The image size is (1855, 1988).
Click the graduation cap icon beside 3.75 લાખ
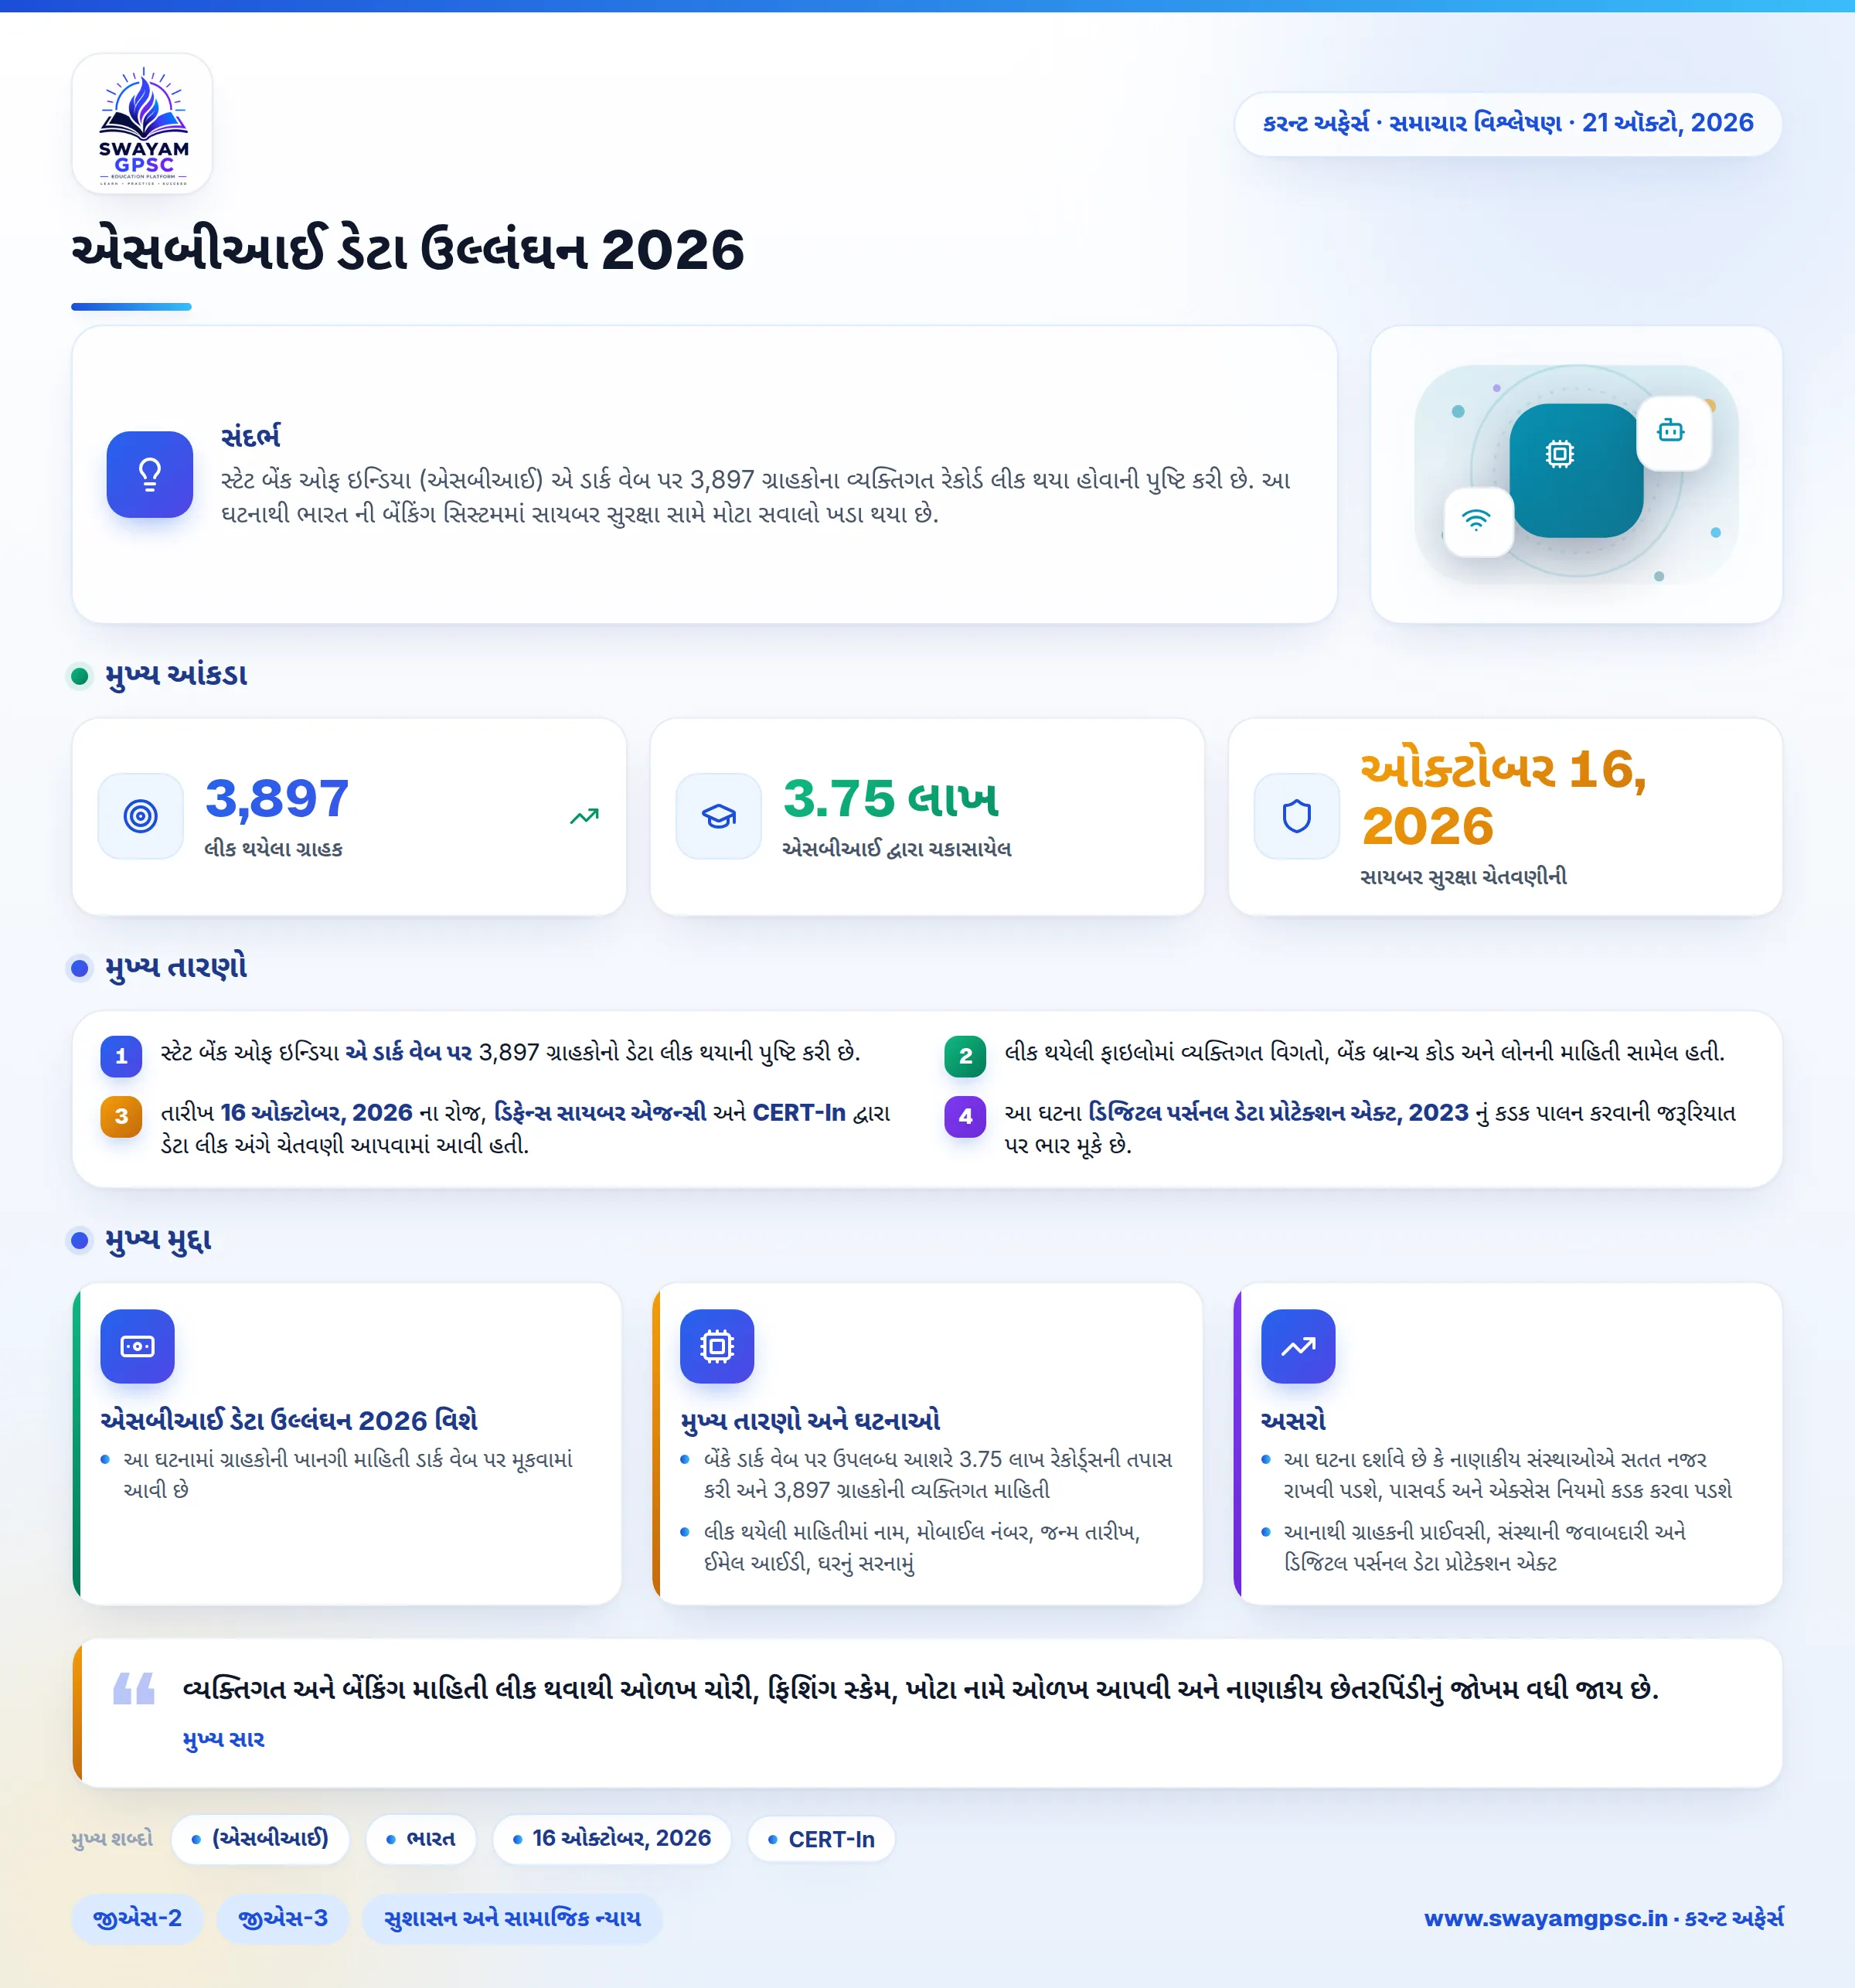click(719, 816)
